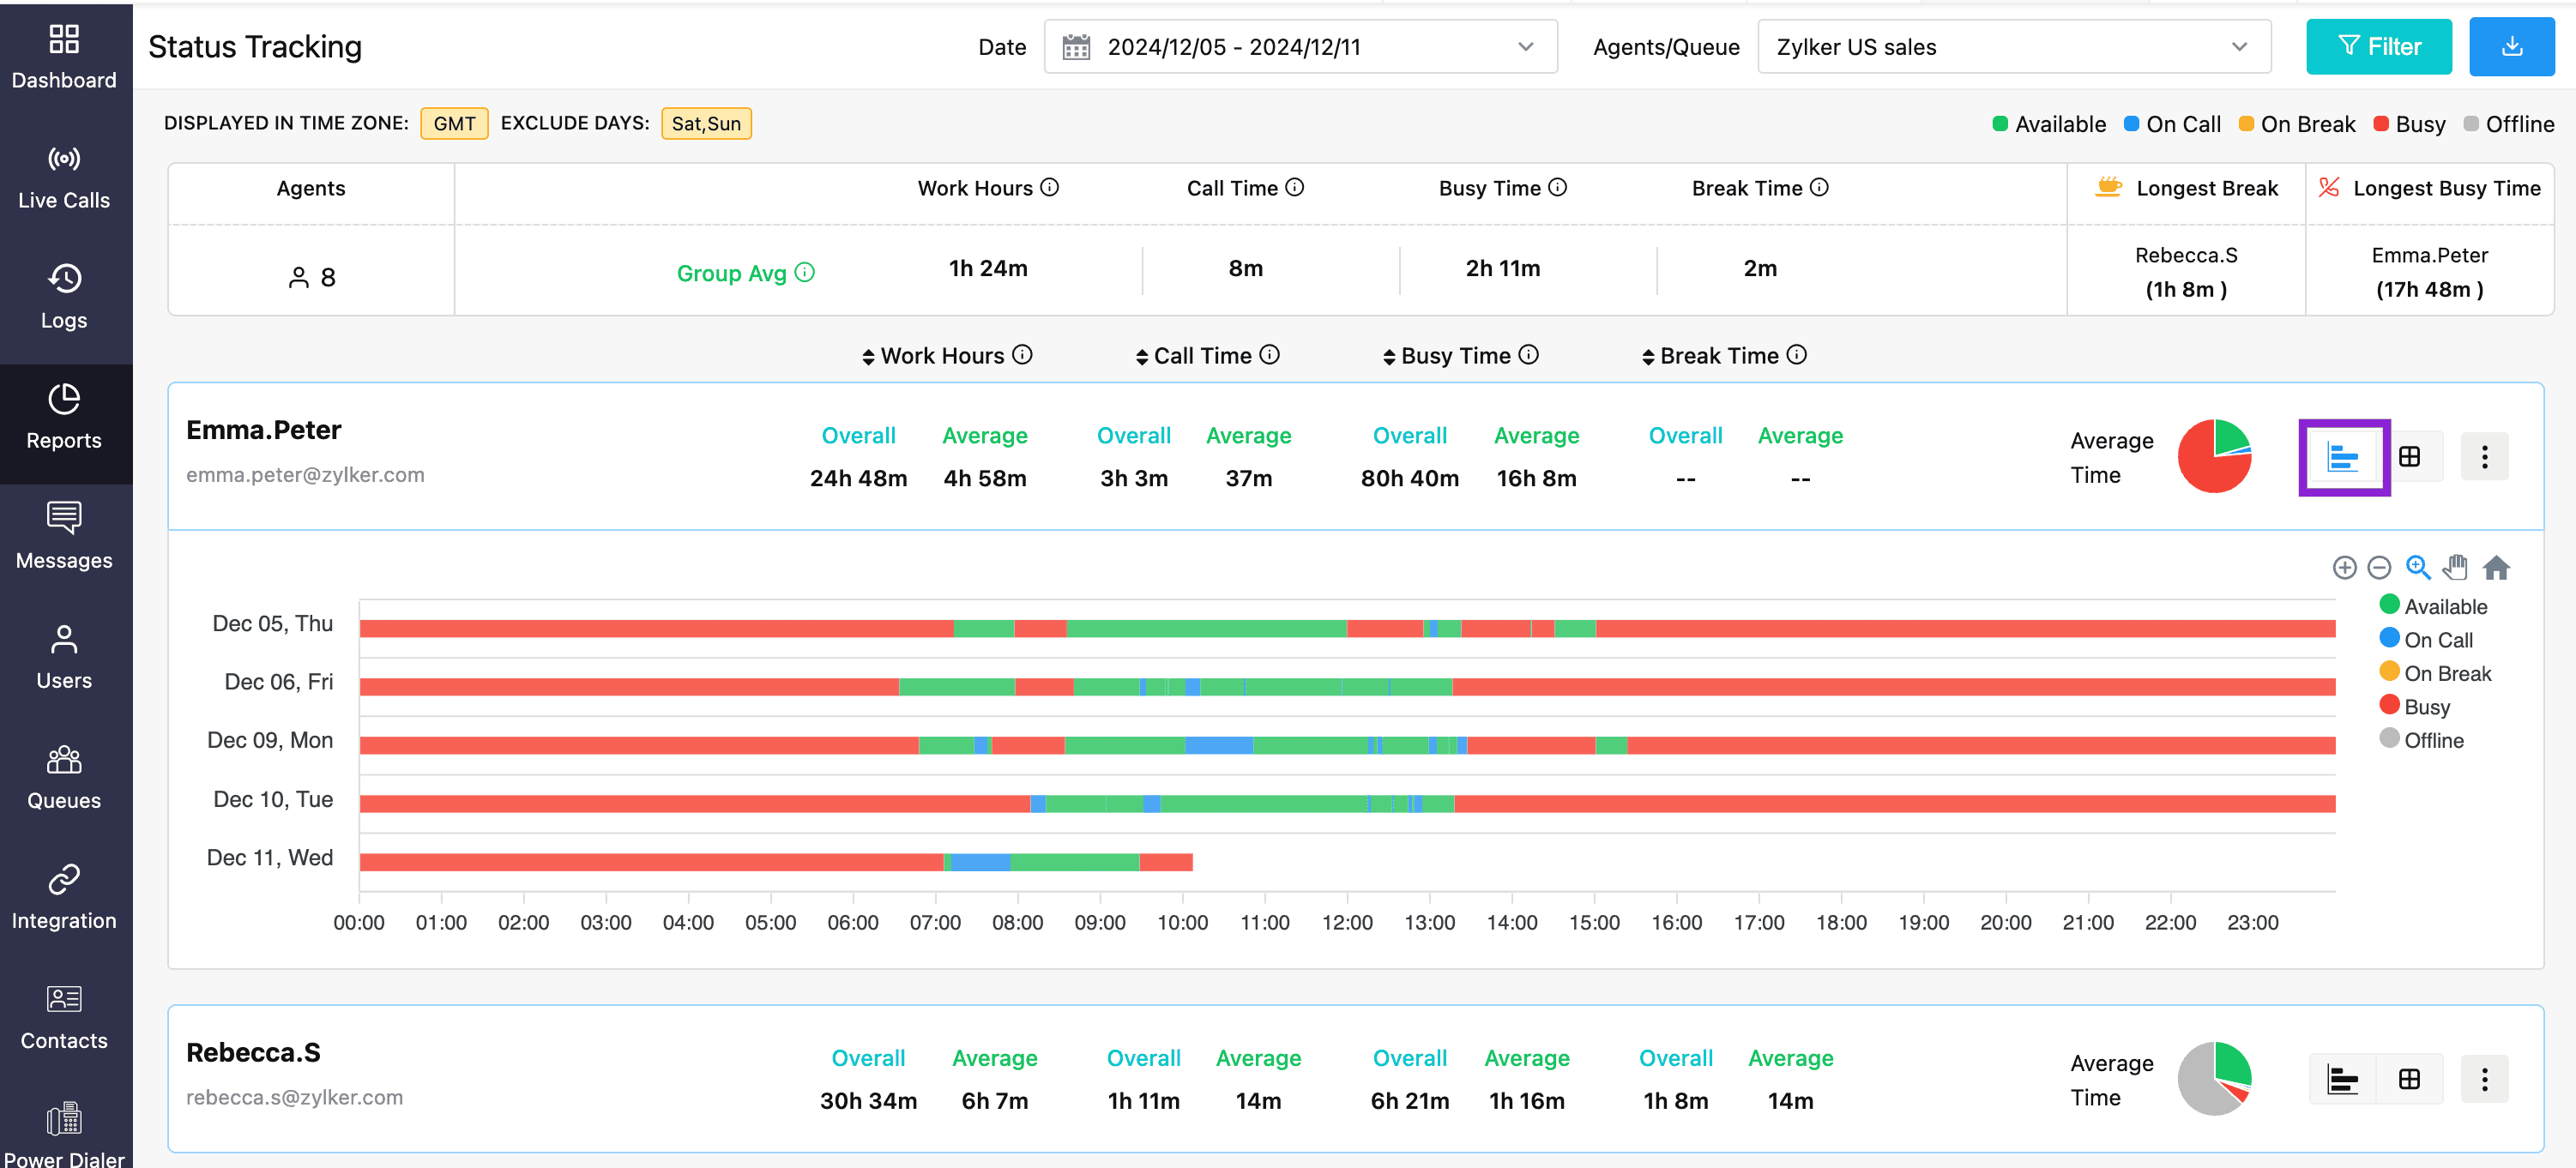The image size is (2576, 1168).
Task: Activate the chart panning hand tool
Action: pos(2455,567)
